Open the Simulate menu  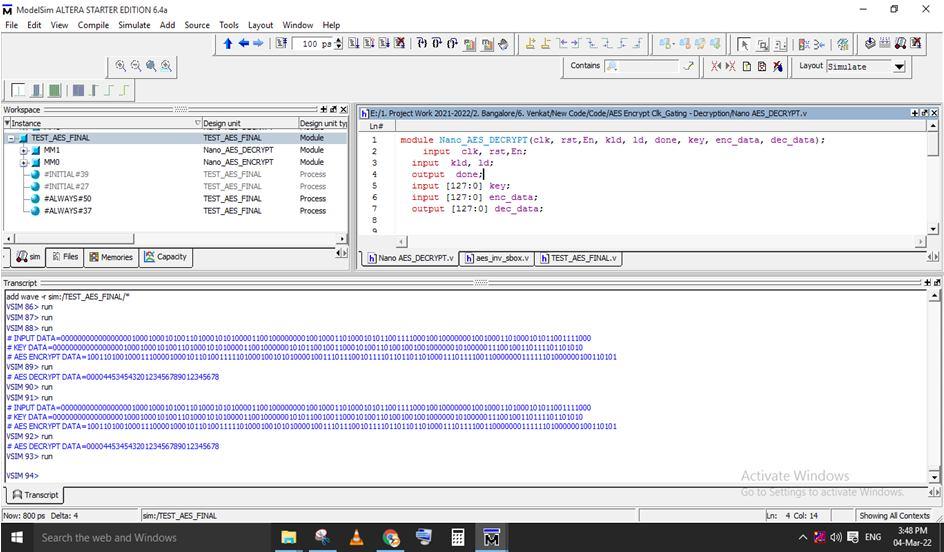tap(134, 25)
